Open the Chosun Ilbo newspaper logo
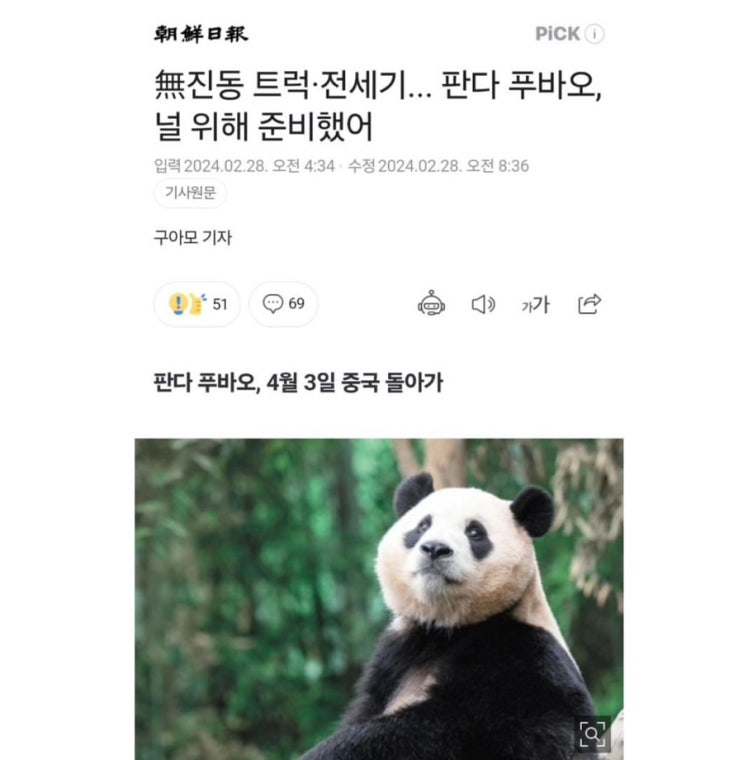The height and width of the screenshot is (760, 743). pyautogui.click(x=201, y=34)
